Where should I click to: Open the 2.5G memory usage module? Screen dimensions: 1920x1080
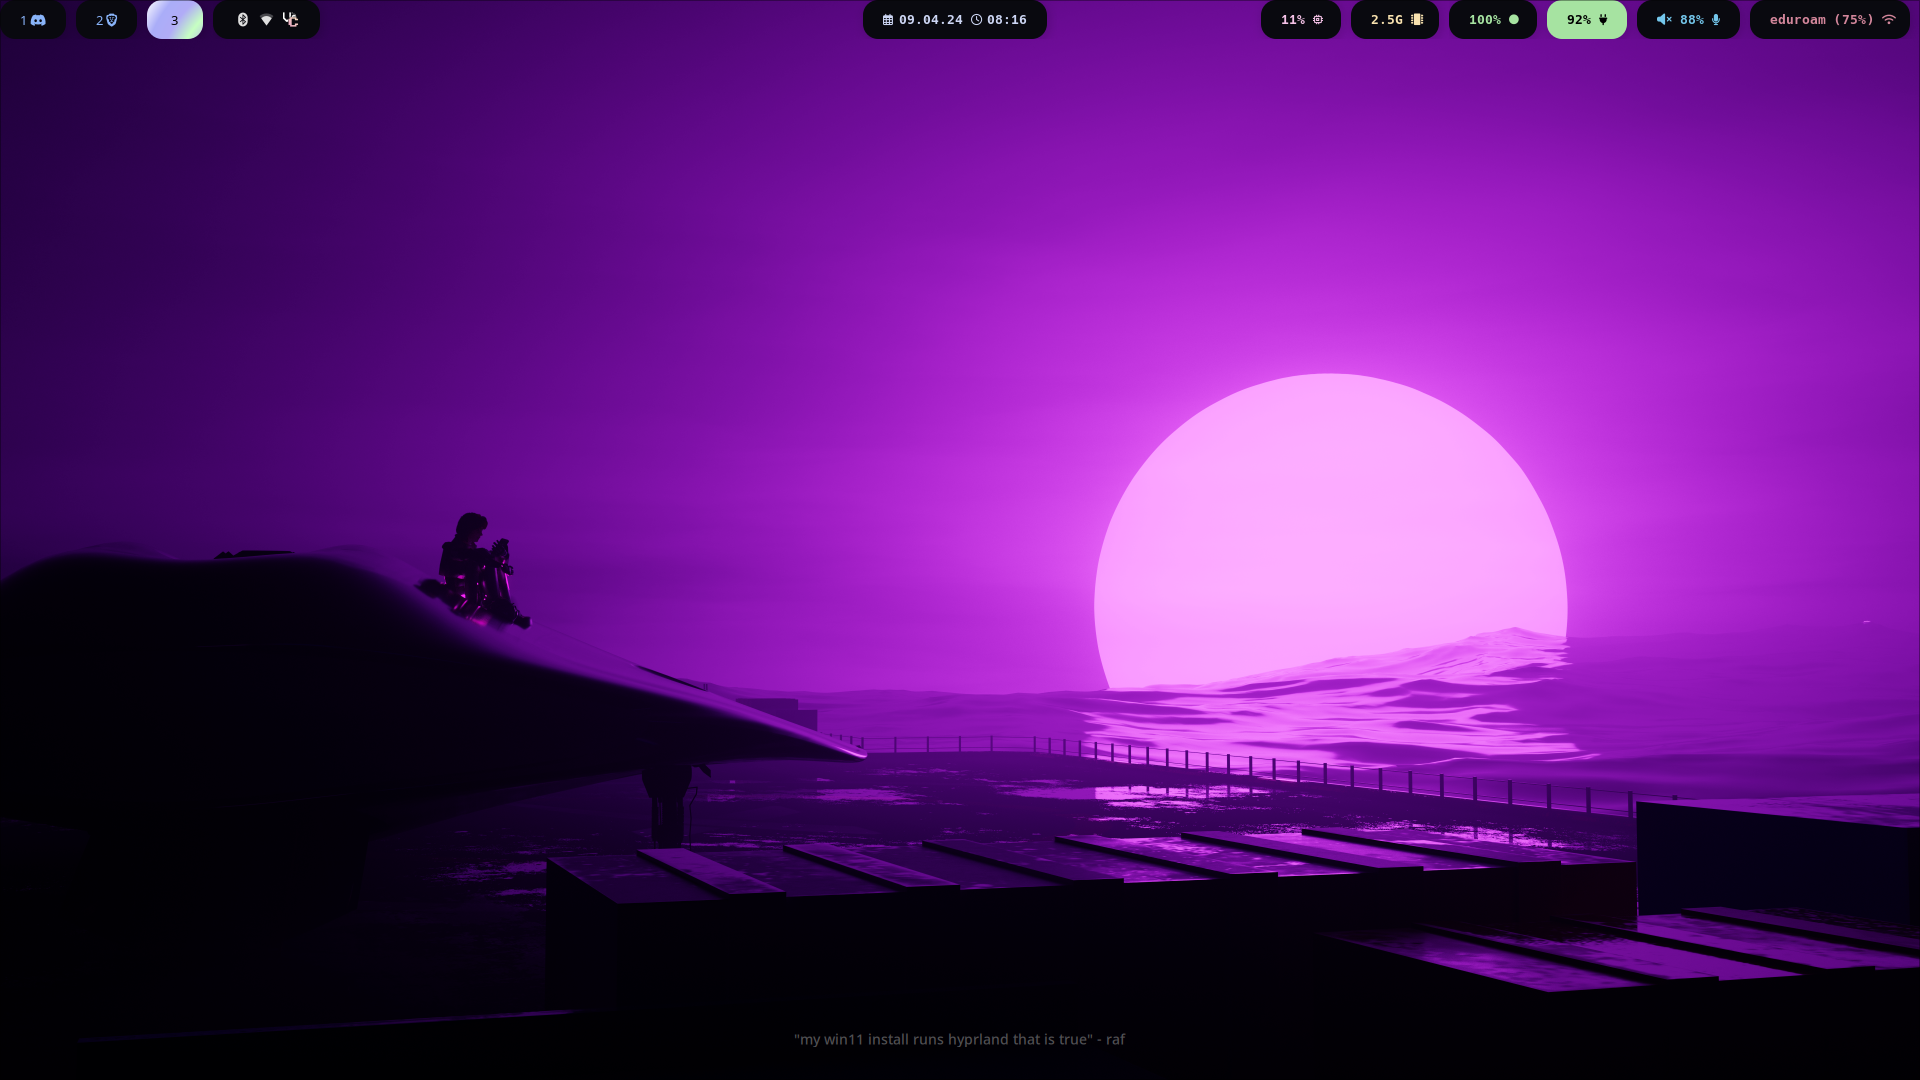[x=1395, y=20]
